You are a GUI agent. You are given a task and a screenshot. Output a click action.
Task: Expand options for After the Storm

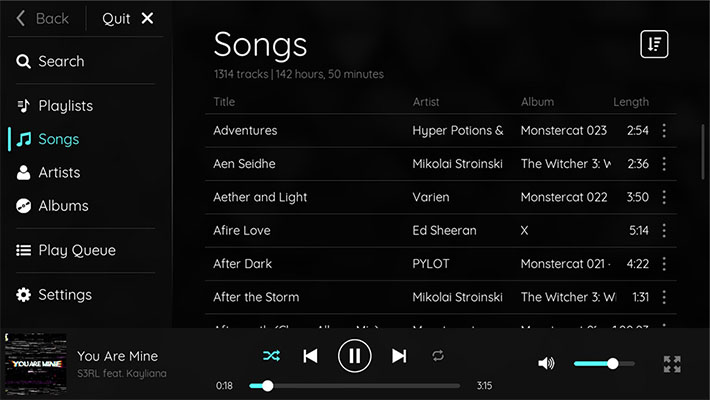click(x=664, y=297)
